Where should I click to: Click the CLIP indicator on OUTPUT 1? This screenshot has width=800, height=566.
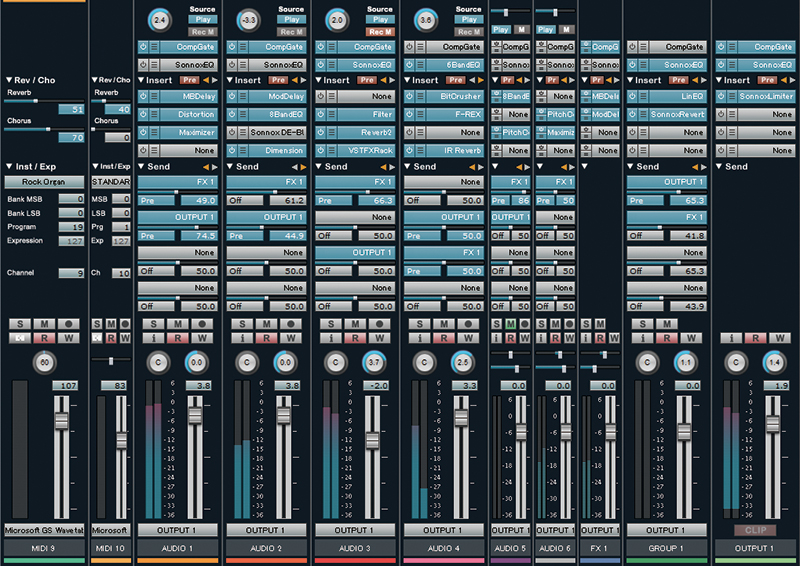(x=755, y=530)
